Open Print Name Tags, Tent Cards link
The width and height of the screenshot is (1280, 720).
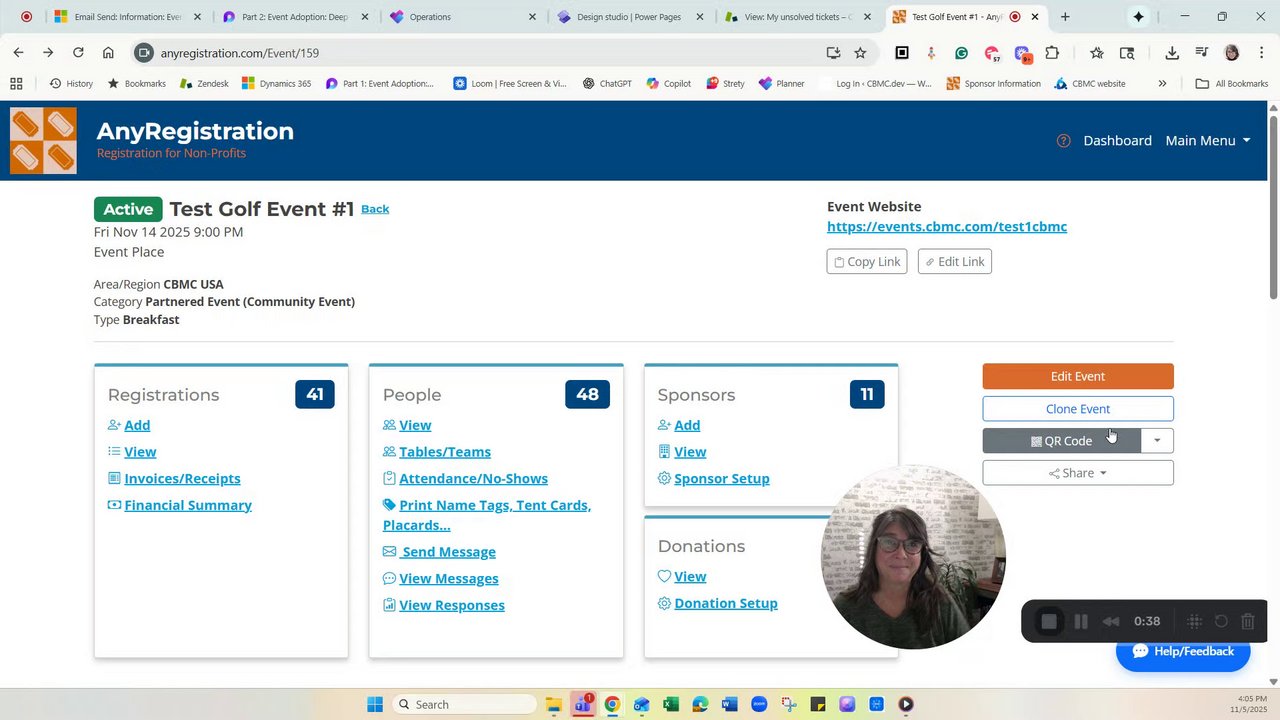[x=487, y=515]
